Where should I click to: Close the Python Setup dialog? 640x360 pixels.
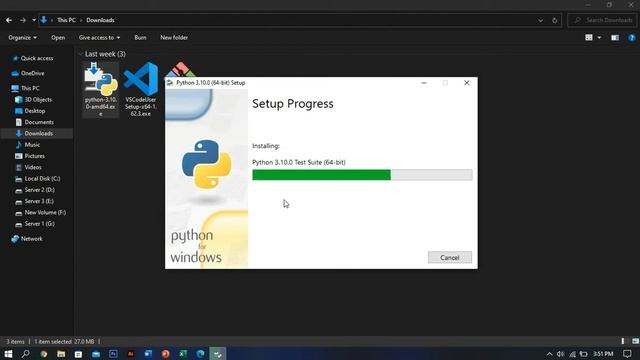(x=467, y=83)
